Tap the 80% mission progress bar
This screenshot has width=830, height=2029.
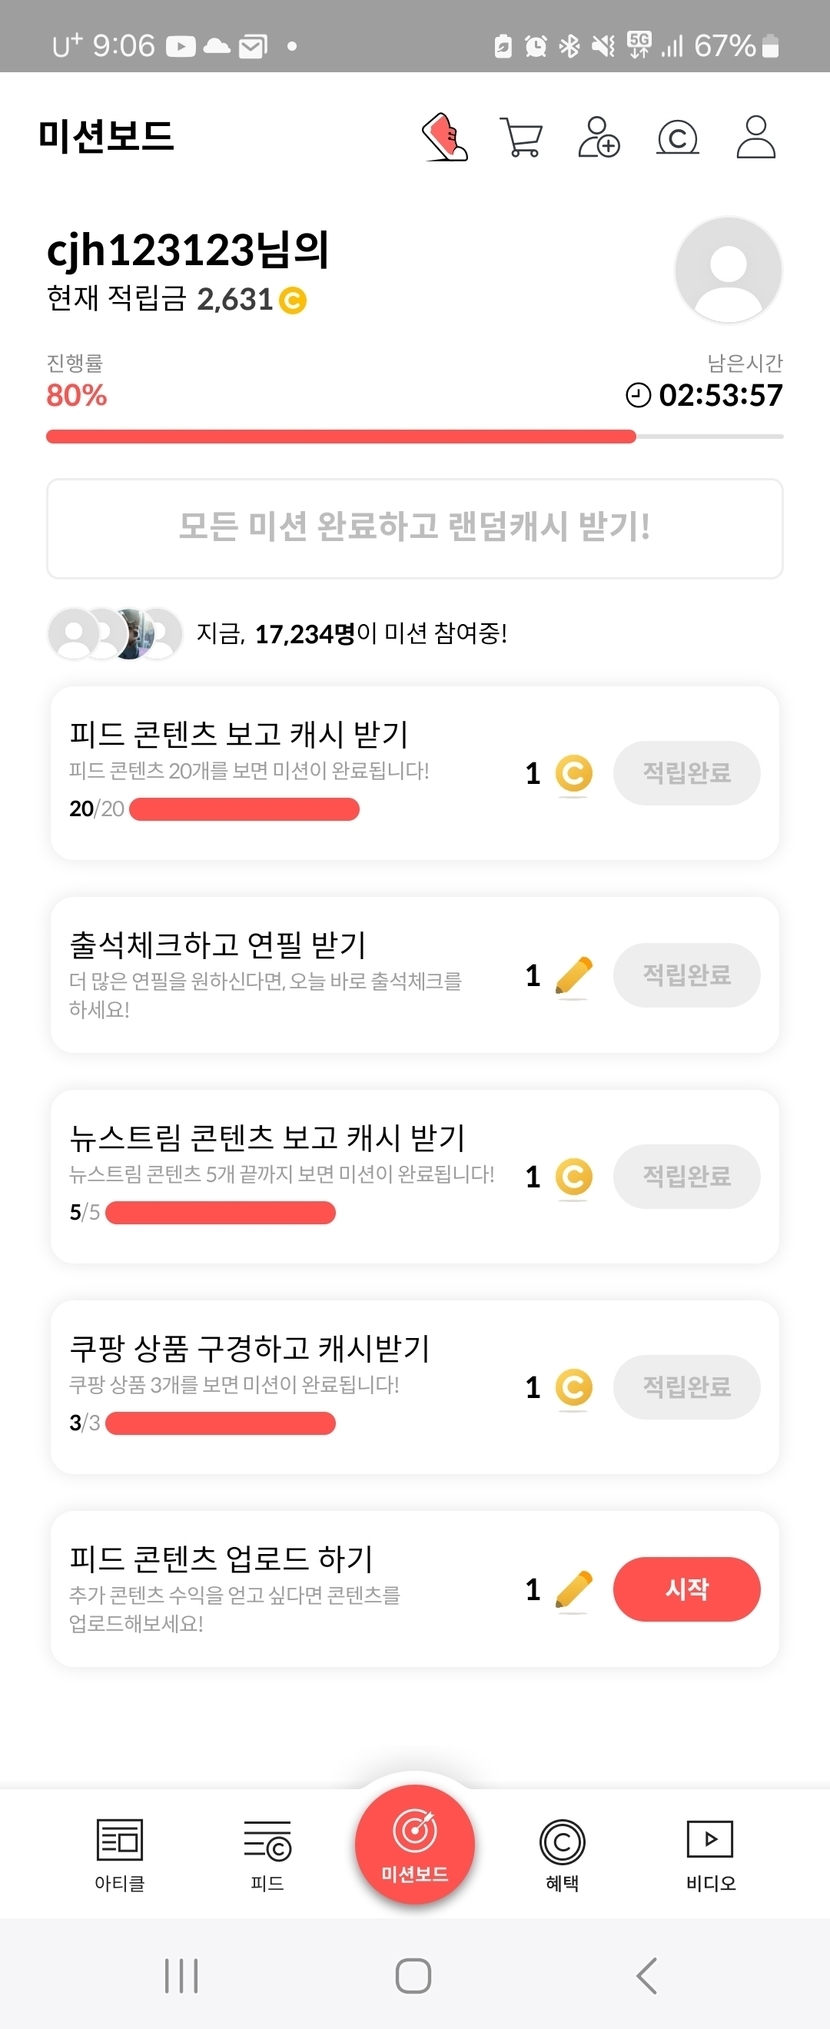414,436
